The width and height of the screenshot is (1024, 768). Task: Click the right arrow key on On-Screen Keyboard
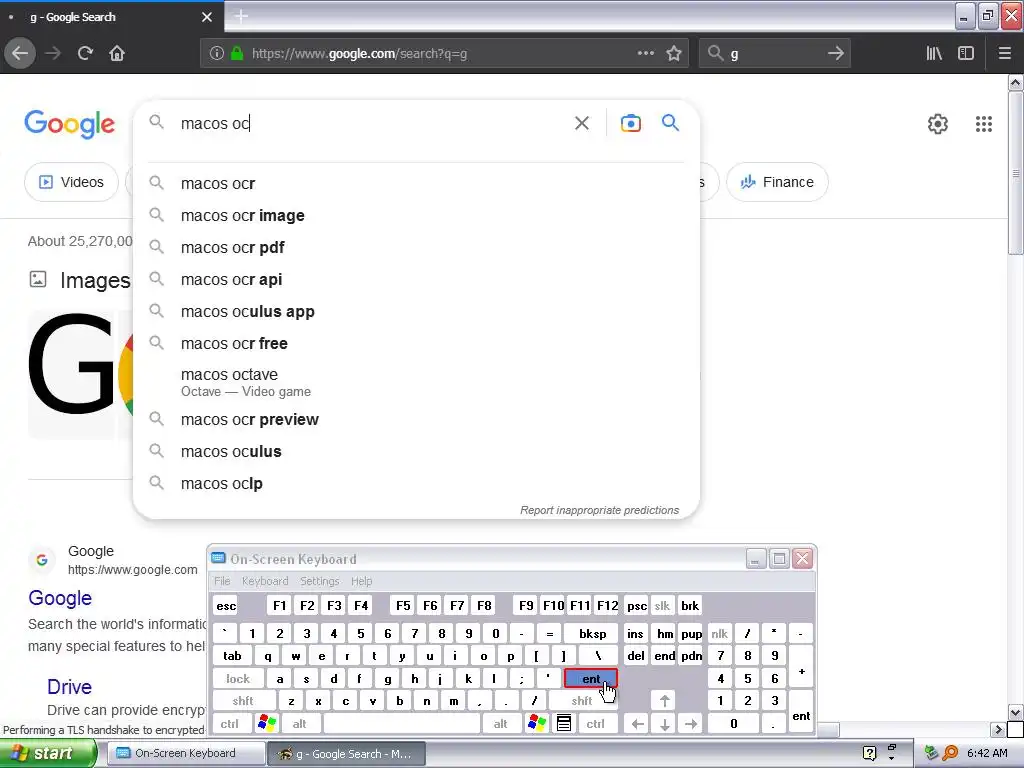coord(691,724)
